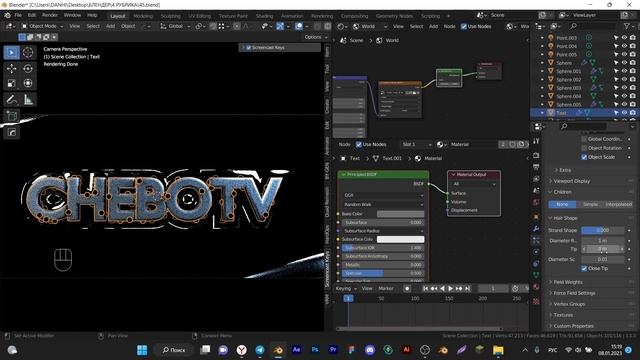Select the Add Cube tool
This screenshot has height=360, width=640.
tap(11, 116)
